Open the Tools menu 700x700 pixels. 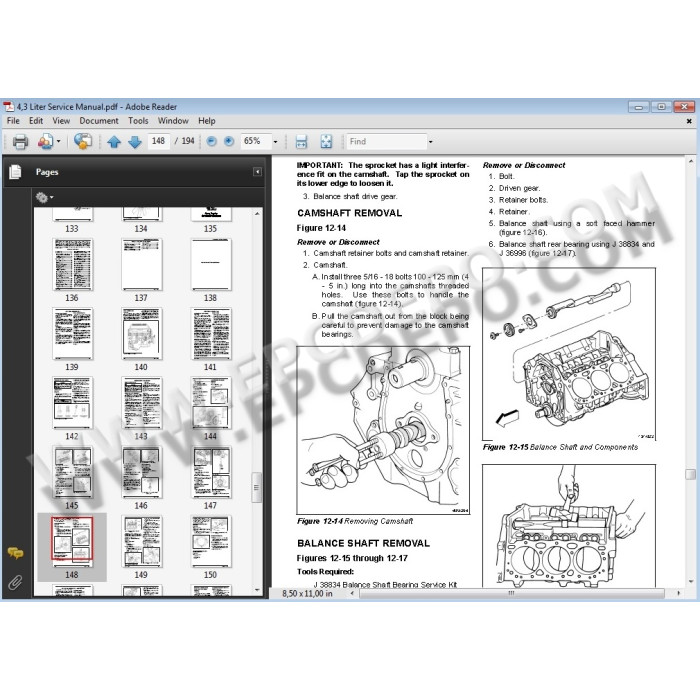pyautogui.click(x=138, y=121)
